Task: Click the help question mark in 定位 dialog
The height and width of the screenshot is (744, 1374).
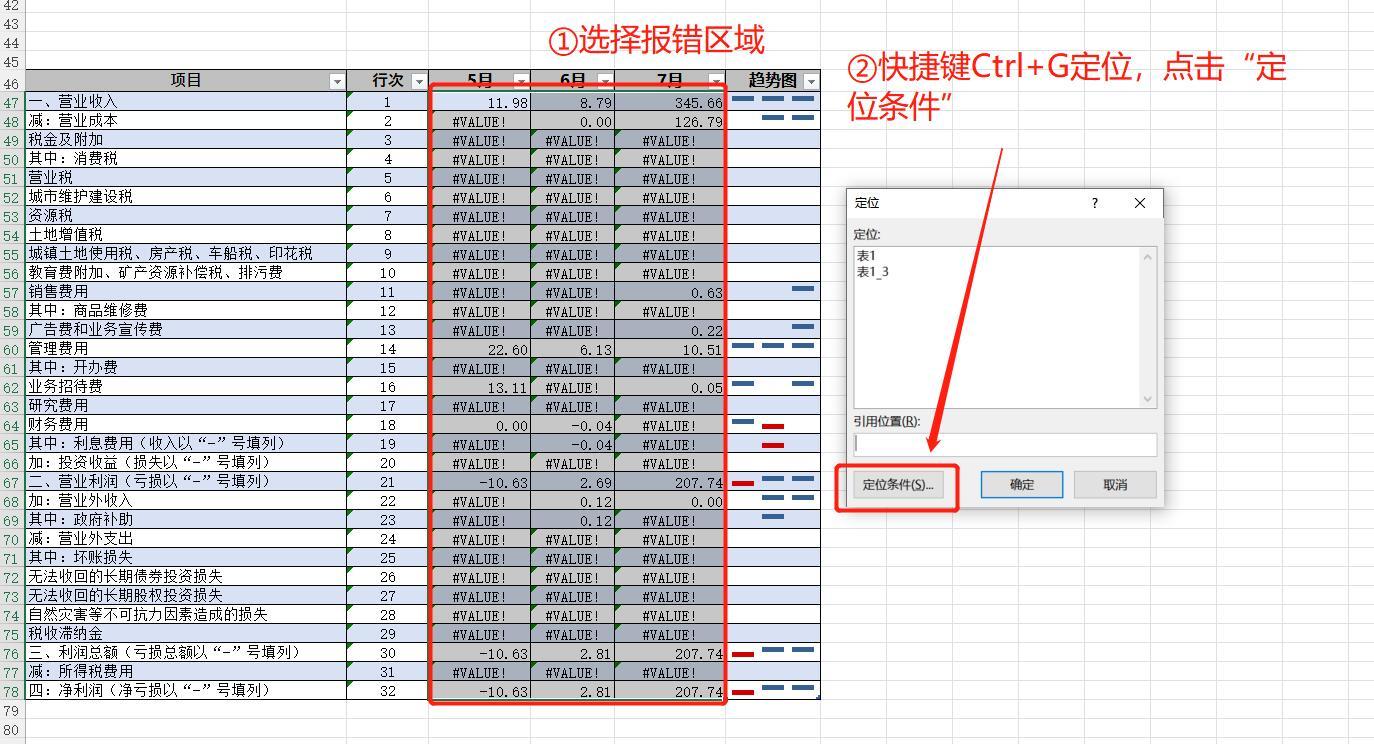Action: 1094,203
